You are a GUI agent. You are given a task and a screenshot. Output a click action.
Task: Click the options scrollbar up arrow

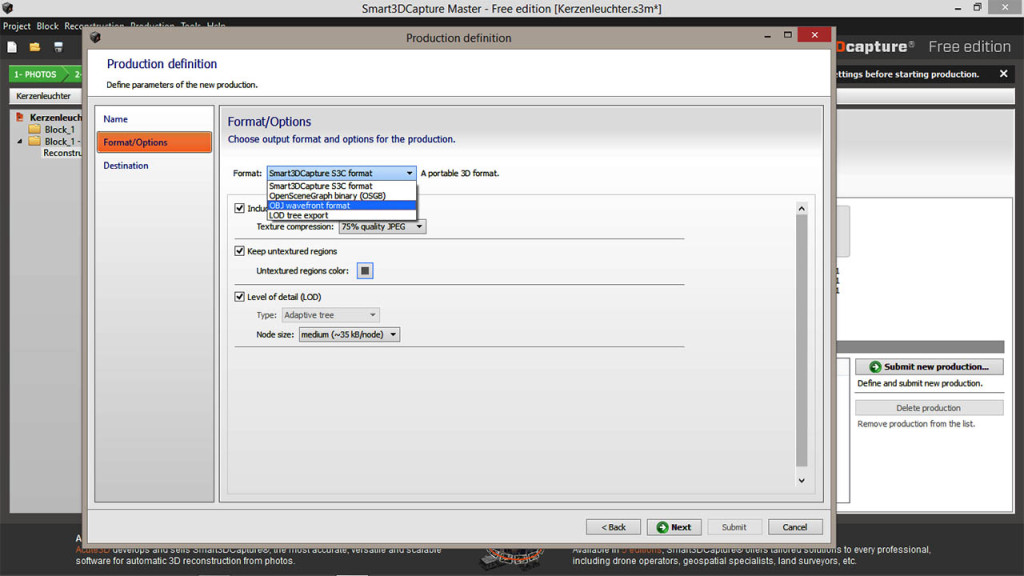pos(801,208)
